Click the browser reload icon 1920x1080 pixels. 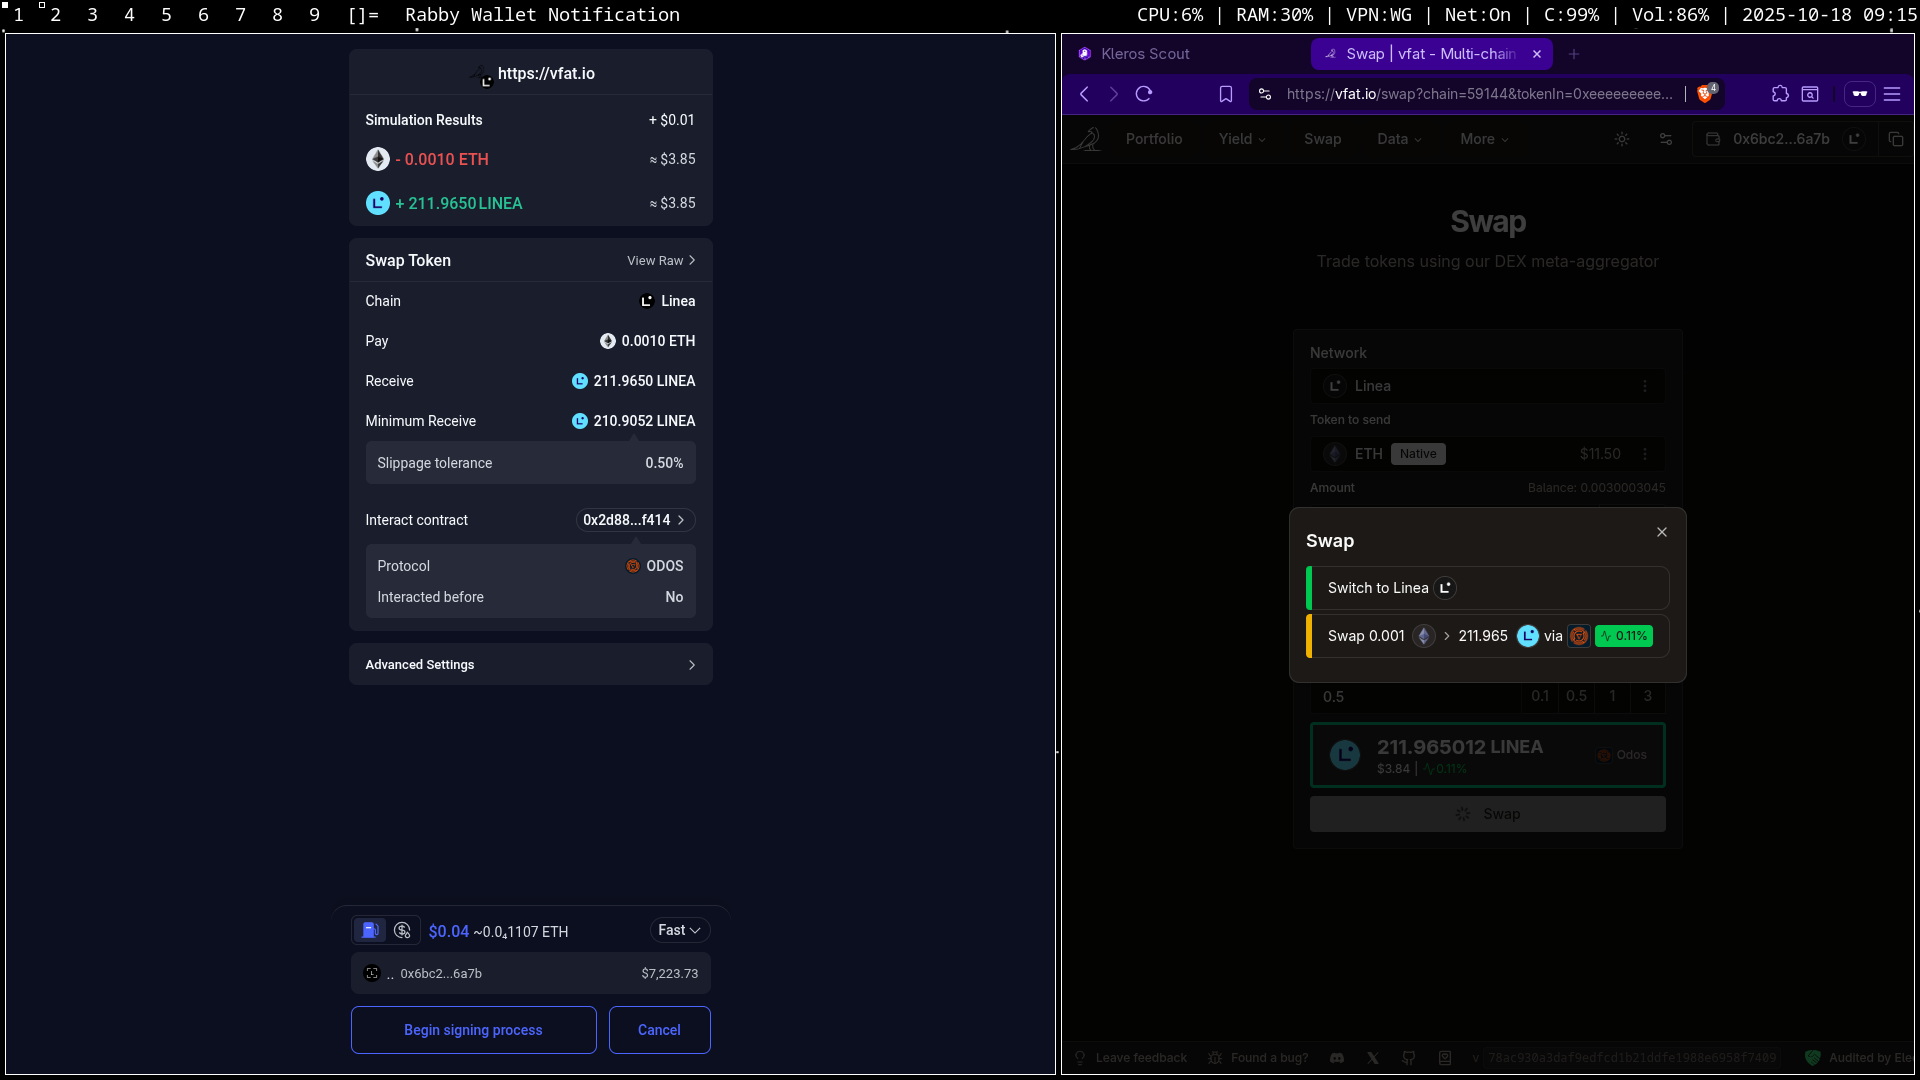point(1144,94)
